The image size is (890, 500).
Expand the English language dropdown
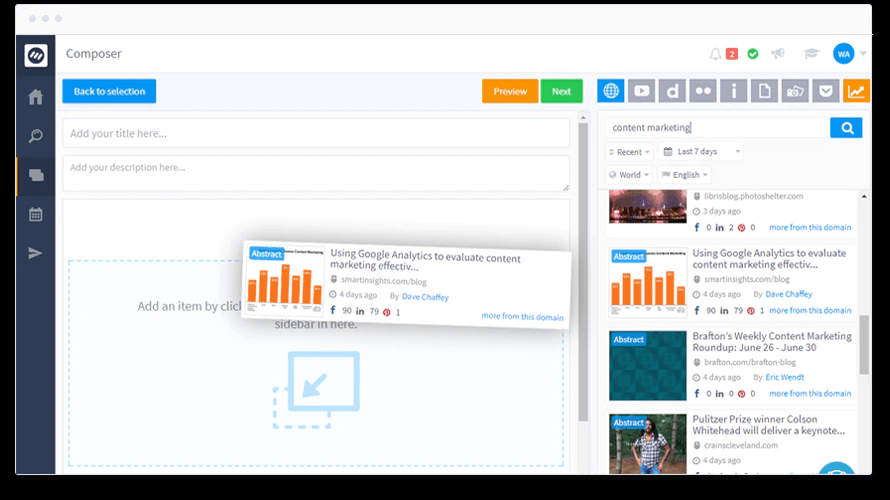[x=685, y=175]
